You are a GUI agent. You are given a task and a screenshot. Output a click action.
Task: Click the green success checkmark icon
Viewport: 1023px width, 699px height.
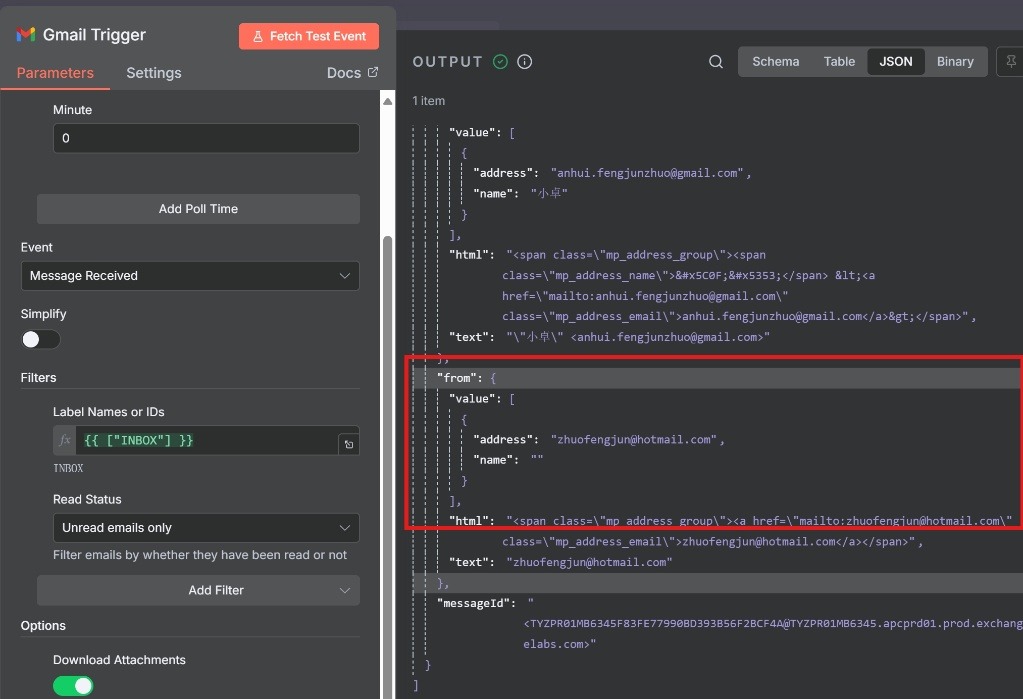pyautogui.click(x=500, y=62)
